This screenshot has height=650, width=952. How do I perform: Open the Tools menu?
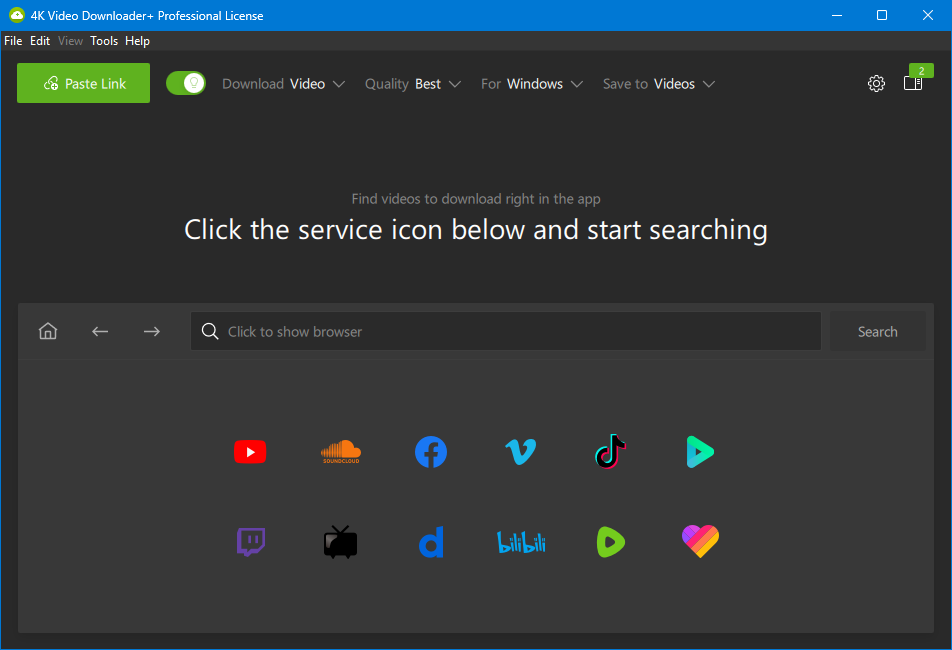coord(104,41)
